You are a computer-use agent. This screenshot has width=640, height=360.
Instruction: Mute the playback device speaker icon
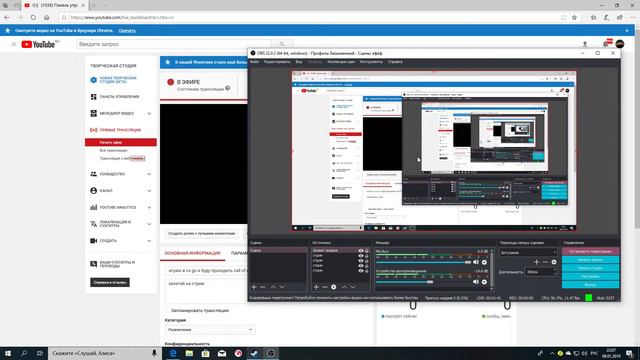[x=476, y=282]
